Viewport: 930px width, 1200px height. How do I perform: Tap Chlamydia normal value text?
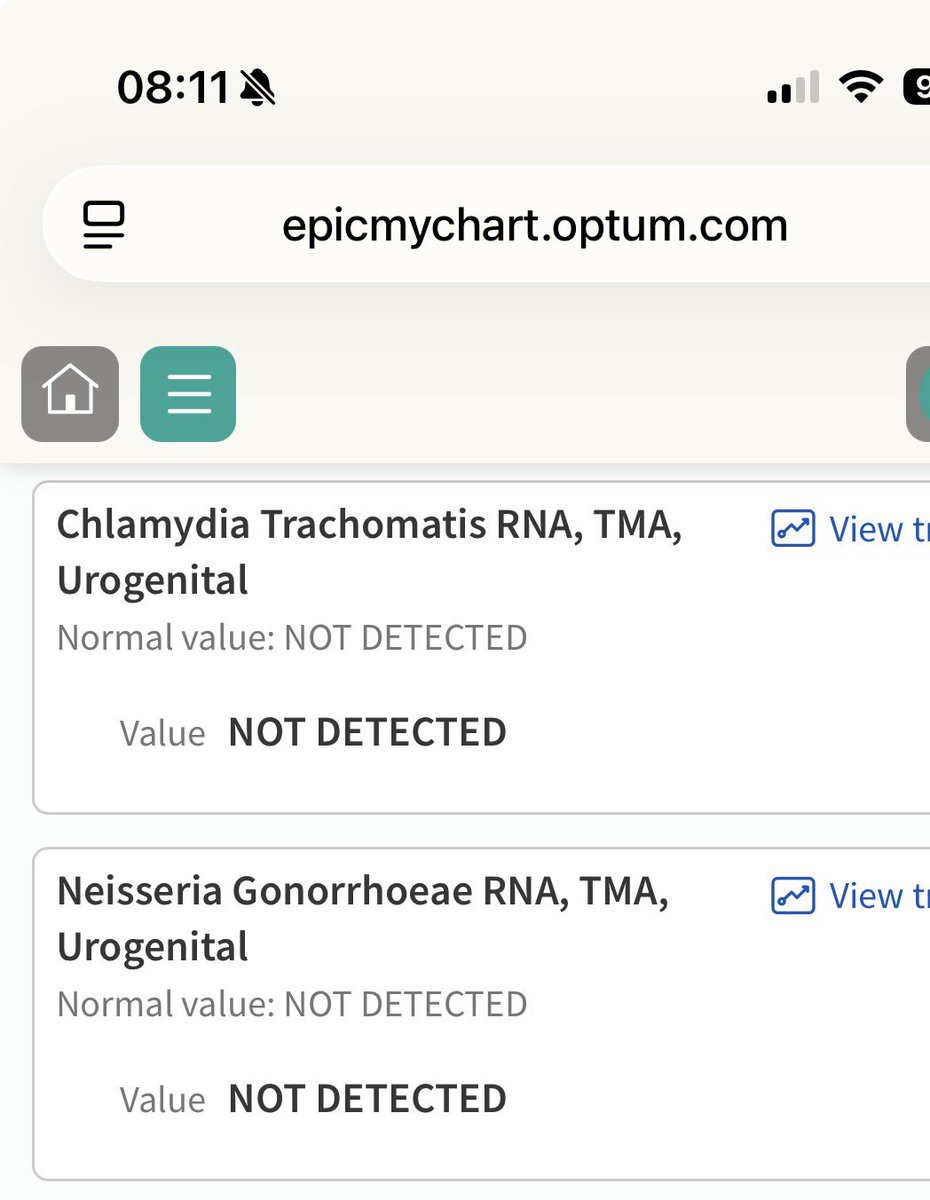click(x=292, y=638)
